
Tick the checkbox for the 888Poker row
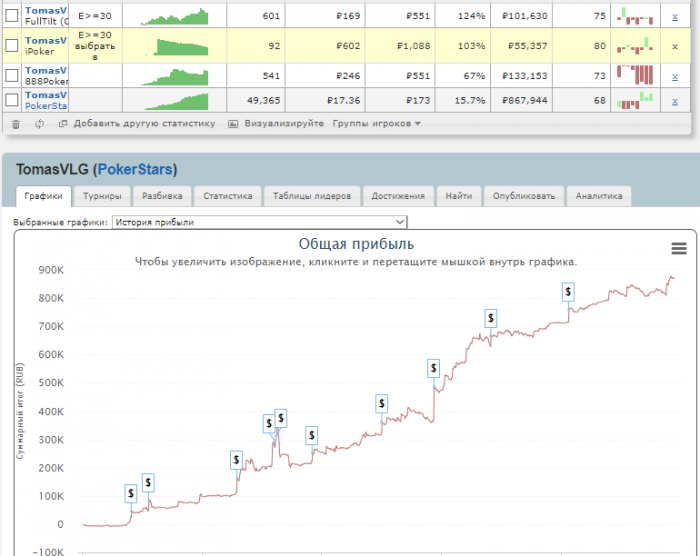pyautogui.click(x=12, y=75)
